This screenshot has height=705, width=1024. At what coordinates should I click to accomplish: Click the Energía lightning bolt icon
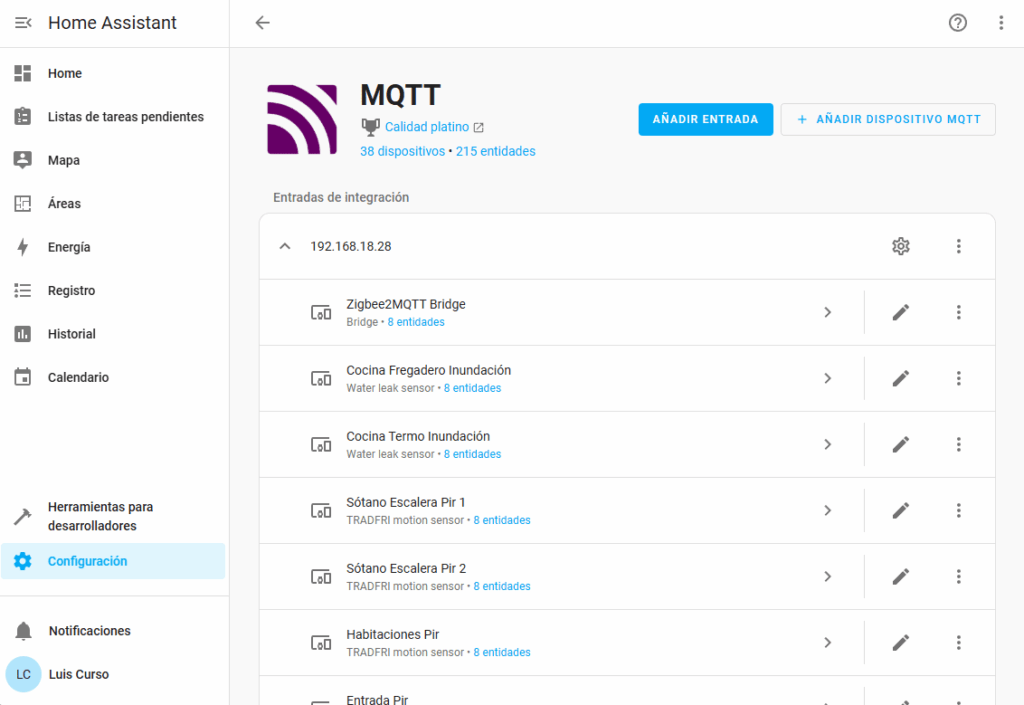point(23,247)
